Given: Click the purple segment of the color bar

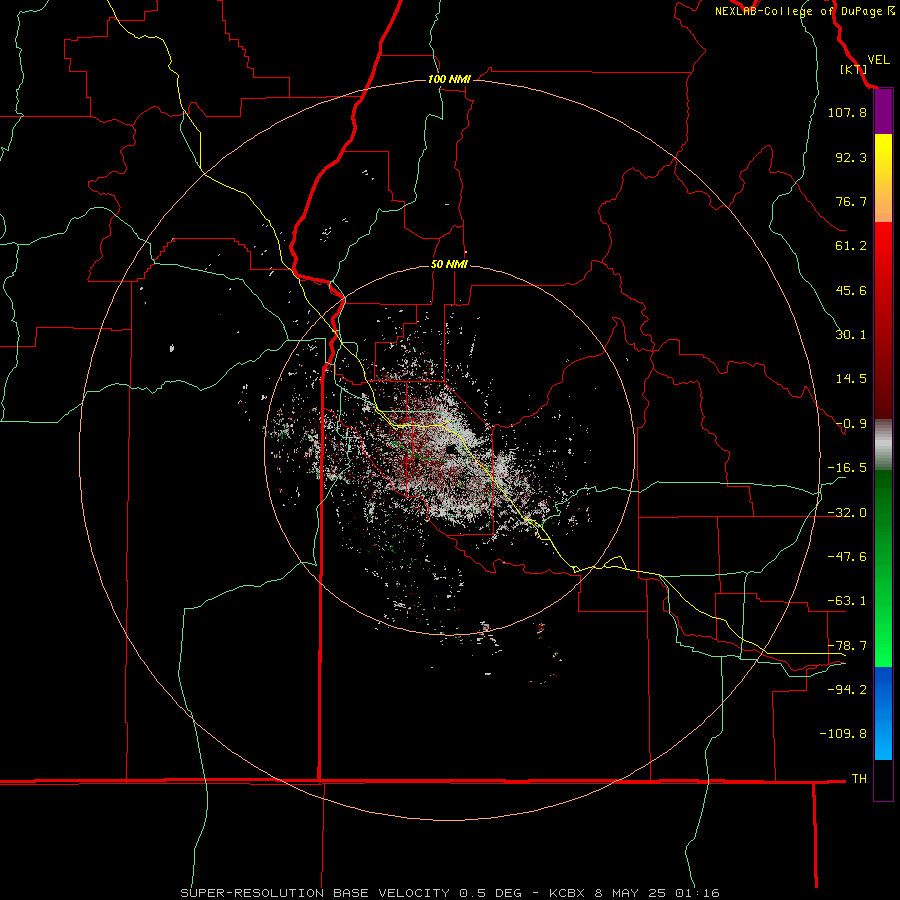Looking at the screenshot, I should [x=883, y=112].
